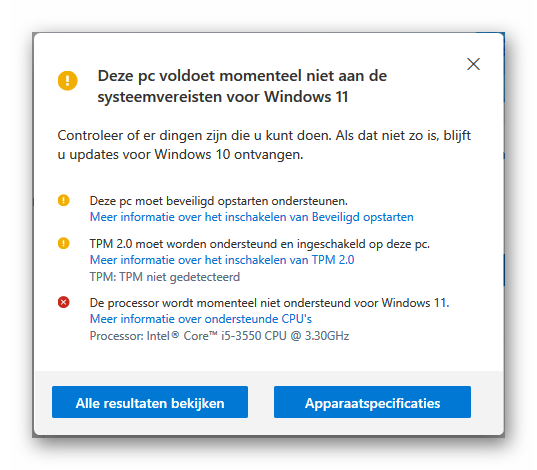Screen dimensions: 537x470
Task: Open link about inschakelen van TPM 2.0
Action: click(x=222, y=260)
